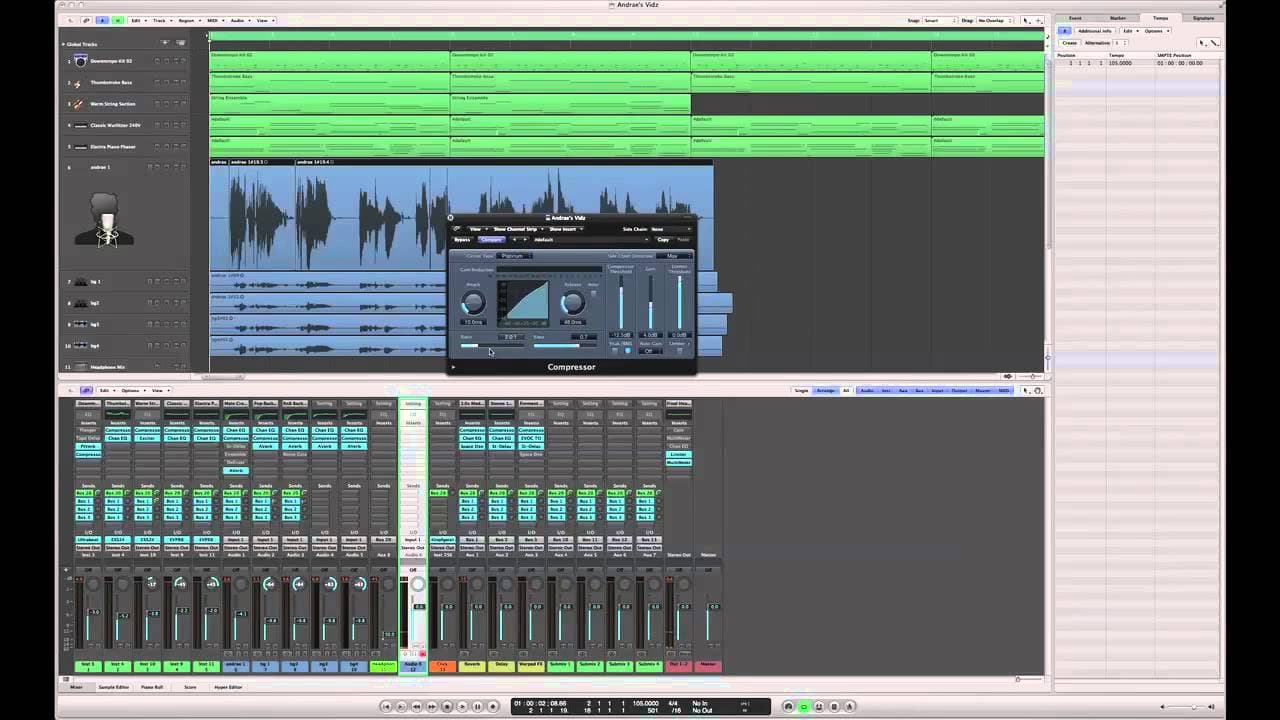Open the Sample Editor tab
The image size is (1280, 720).
tap(113, 687)
